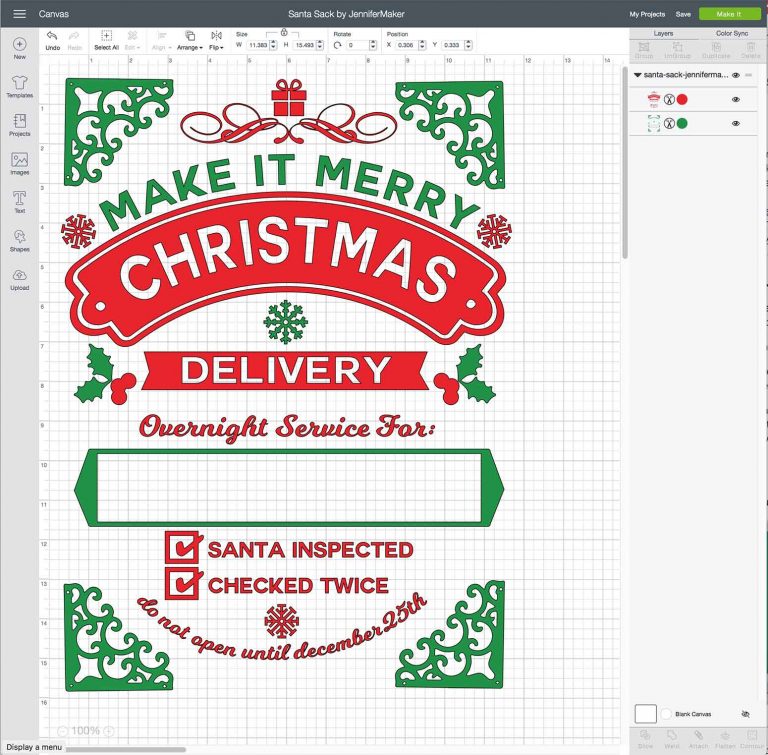Viewport: 768px width, 755px height.
Task: Hide the red layer
Action: coord(736,99)
